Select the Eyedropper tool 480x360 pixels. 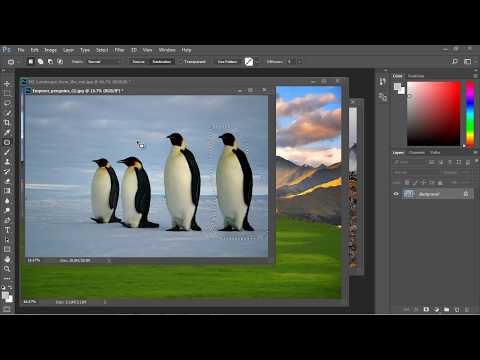pos(7,132)
